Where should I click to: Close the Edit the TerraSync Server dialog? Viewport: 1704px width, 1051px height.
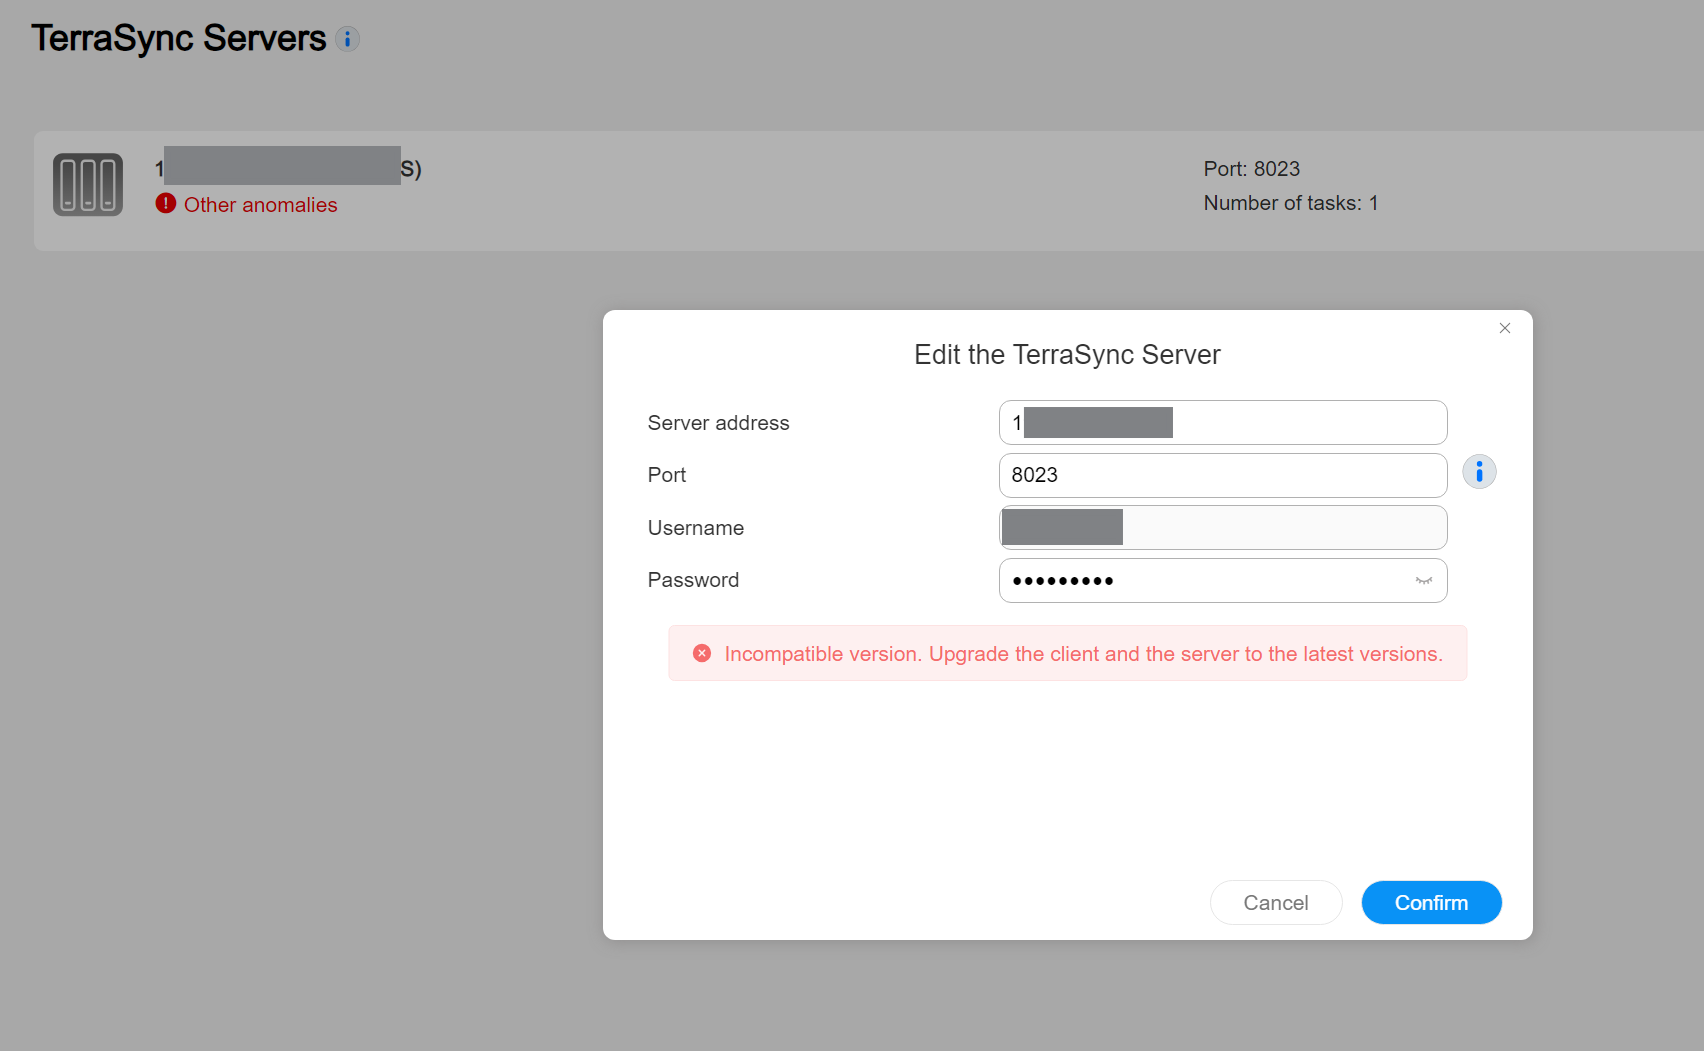pos(1505,328)
